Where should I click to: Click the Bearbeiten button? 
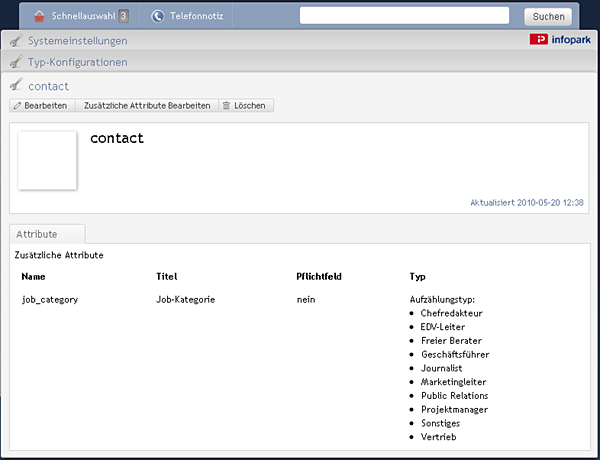coord(42,106)
